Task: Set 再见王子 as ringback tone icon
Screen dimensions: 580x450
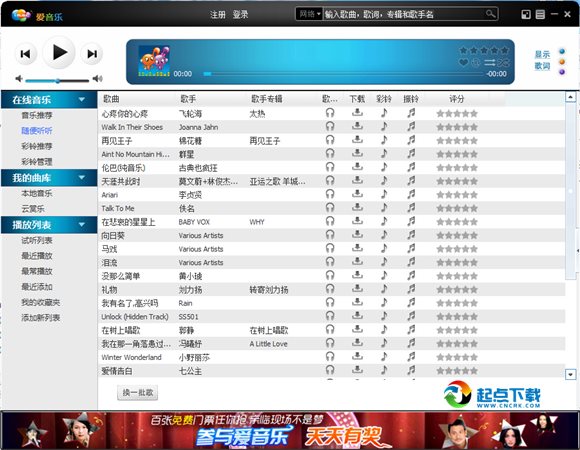Action: (384, 140)
